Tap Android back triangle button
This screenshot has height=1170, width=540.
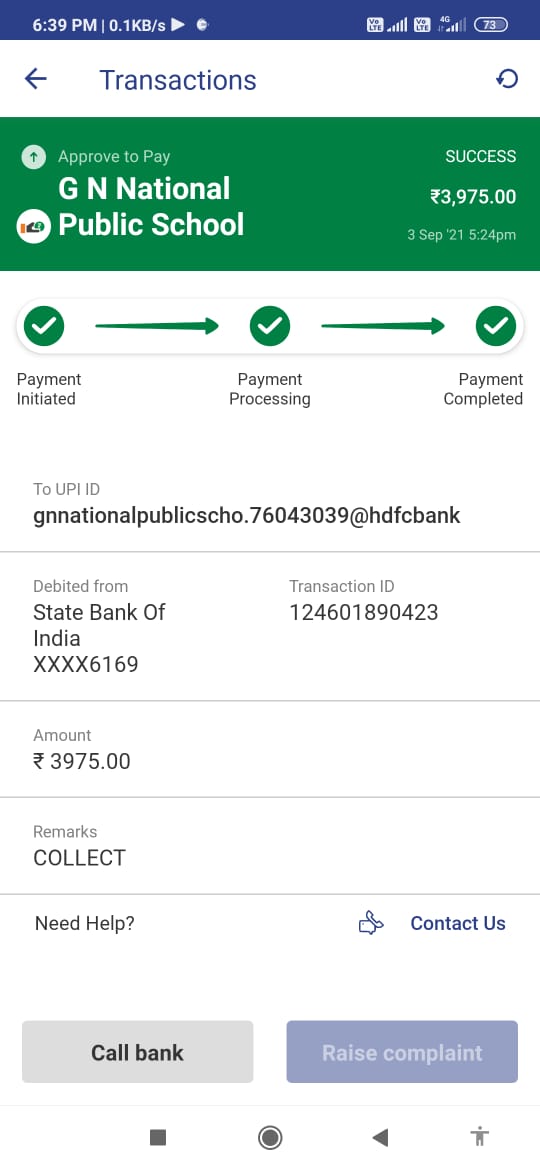pyautogui.click(x=380, y=1137)
